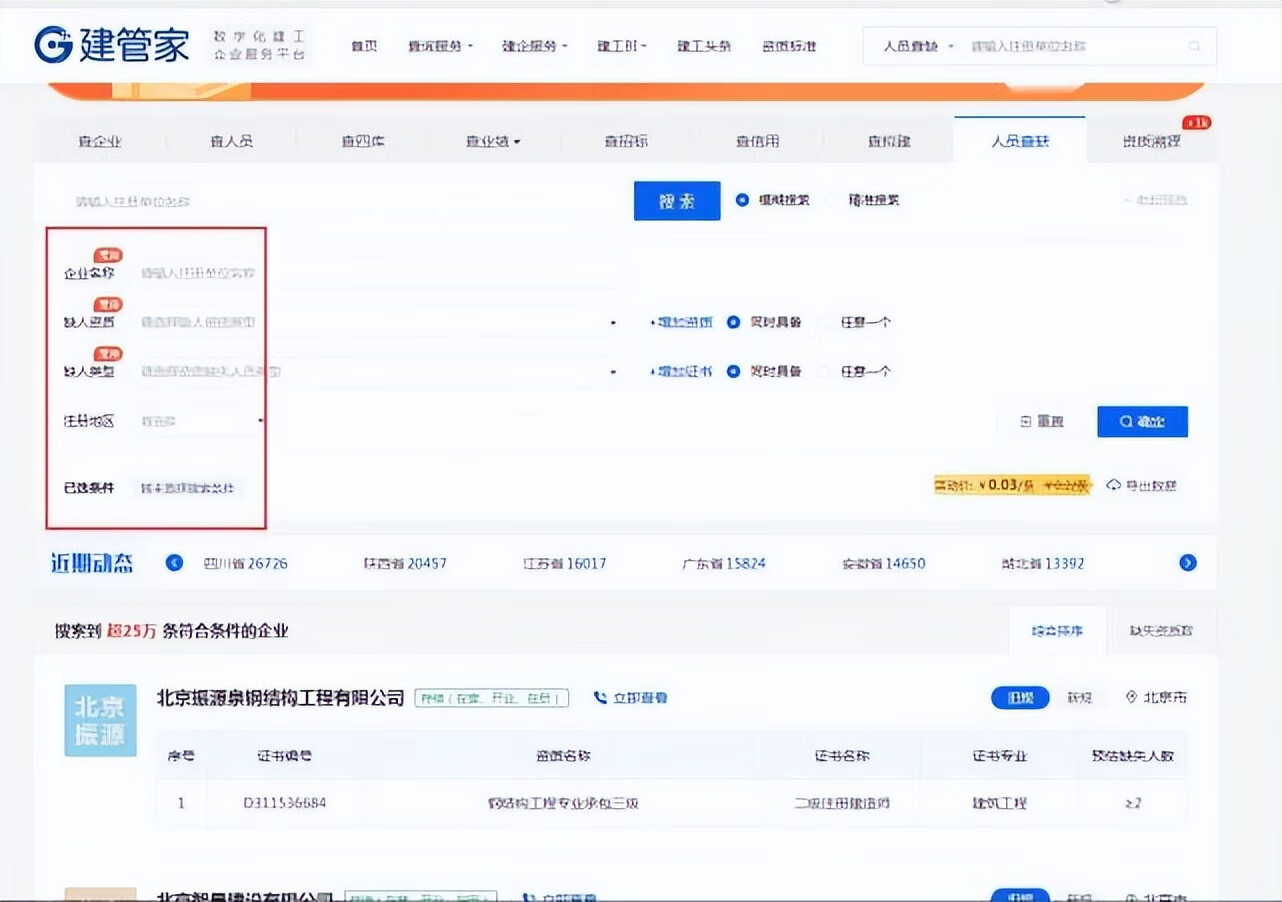This screenshot has height=902, width=1282.
Task: Click the 导出数据 link
Action: click(1142, 485)
